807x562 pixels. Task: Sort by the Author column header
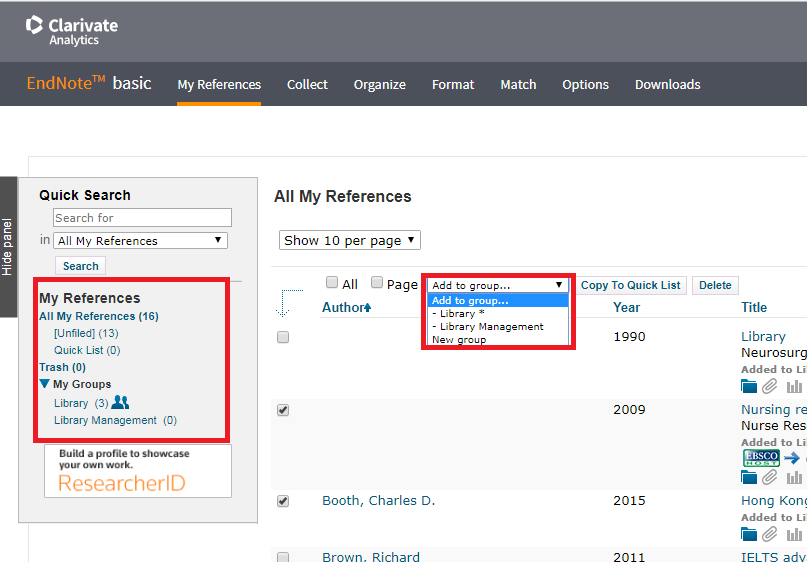coord(342,307)
